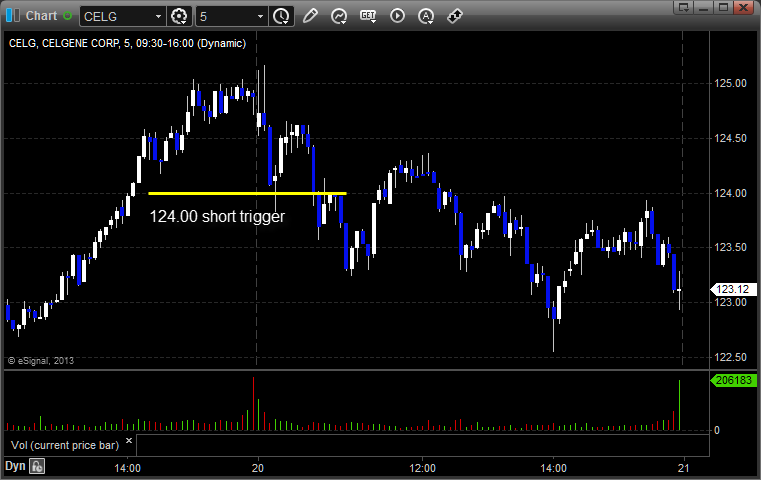The width and height of the screenshot is (761, 480).
Task: Click the trading up-down arrows icon
Action: [x=455, y=16]
